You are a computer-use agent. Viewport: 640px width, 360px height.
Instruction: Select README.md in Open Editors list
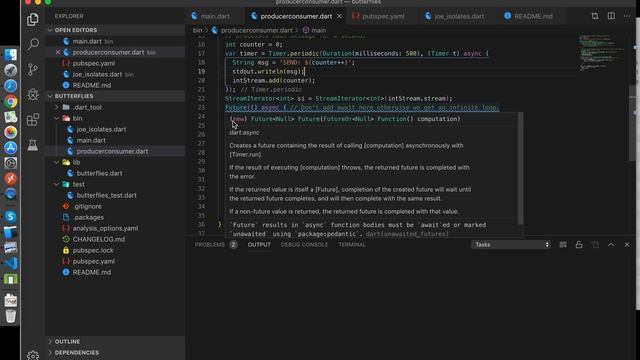[91, 85]
